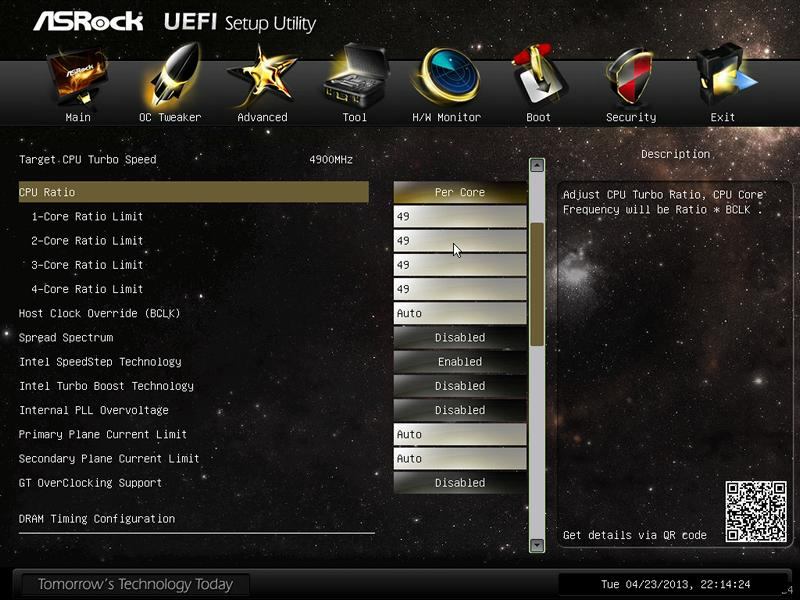Select the 2-Core Ratio Limit label
The image size is (800, 600).
click(87, 241)
